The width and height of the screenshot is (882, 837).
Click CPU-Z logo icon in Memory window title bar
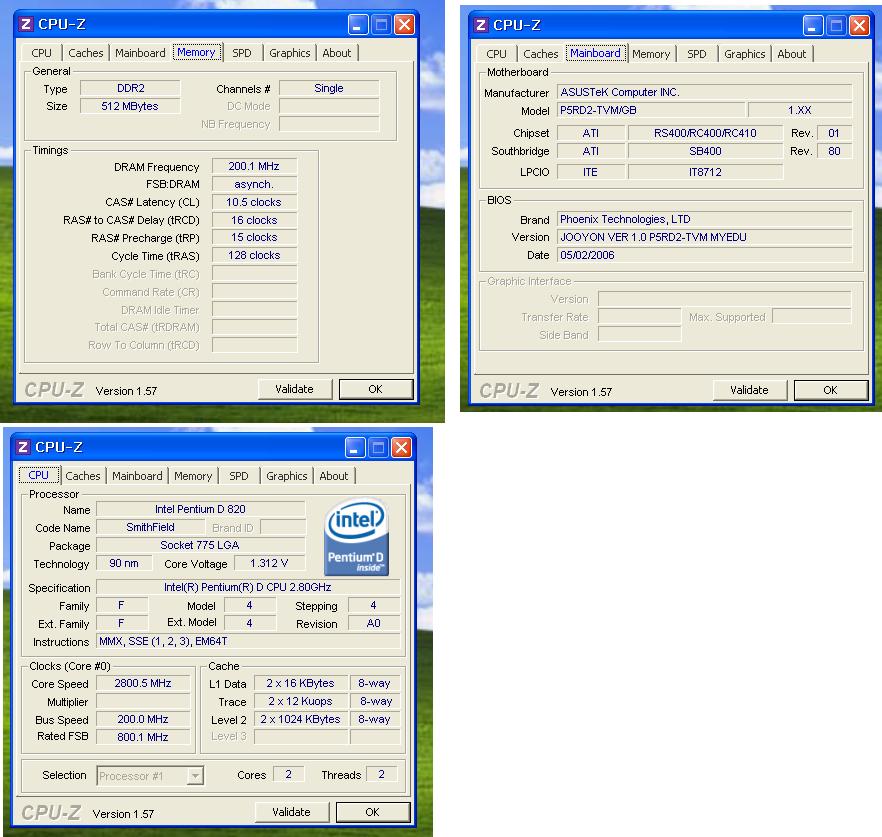26,24
